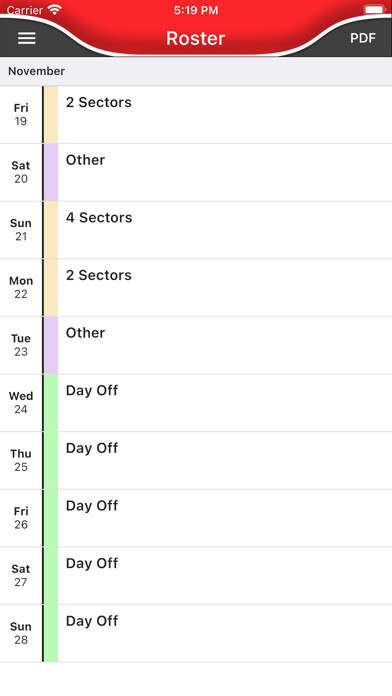Tap the battery indicator icon

pos(375,10)
